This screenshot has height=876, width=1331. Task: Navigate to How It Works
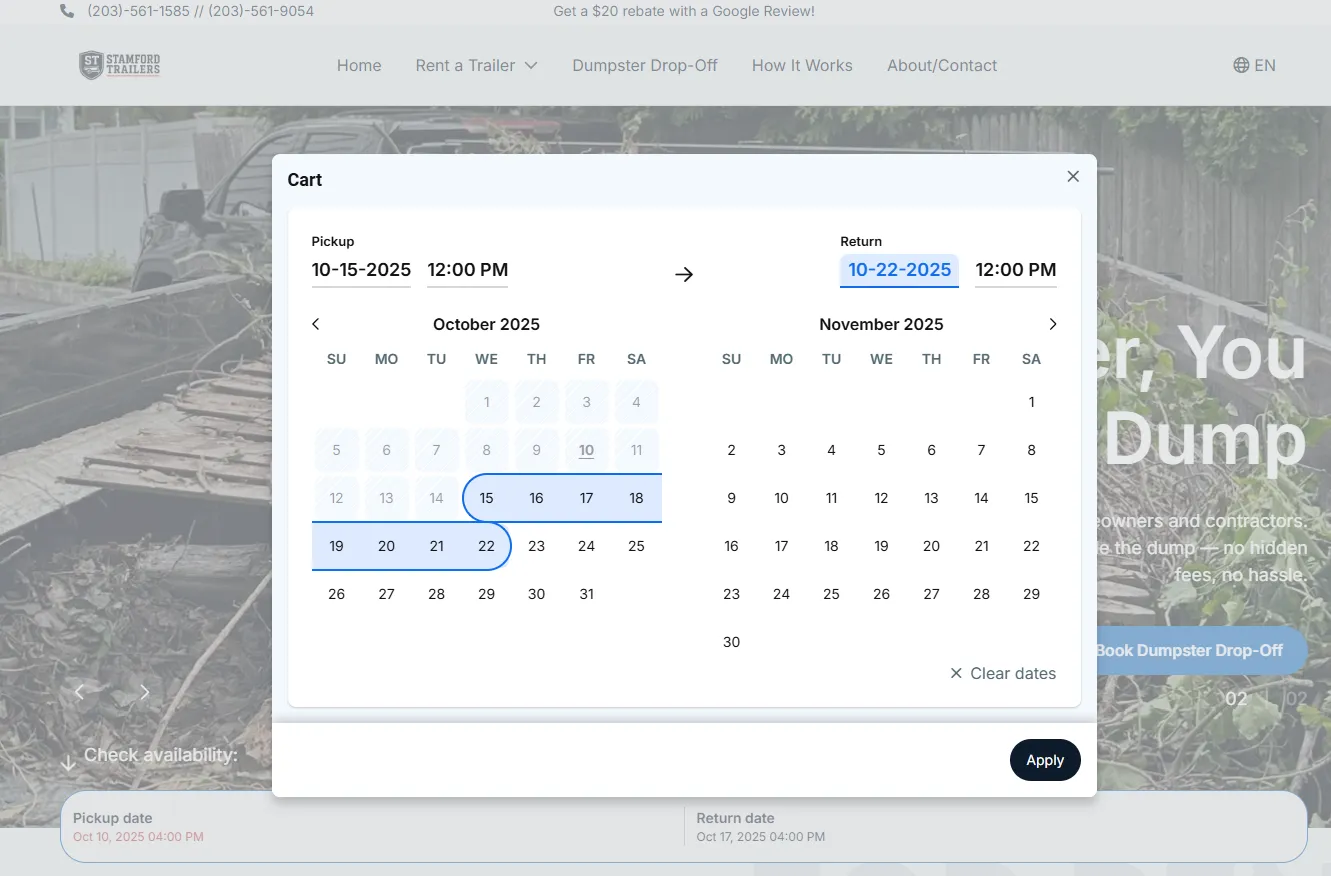[x=802, y=65]
